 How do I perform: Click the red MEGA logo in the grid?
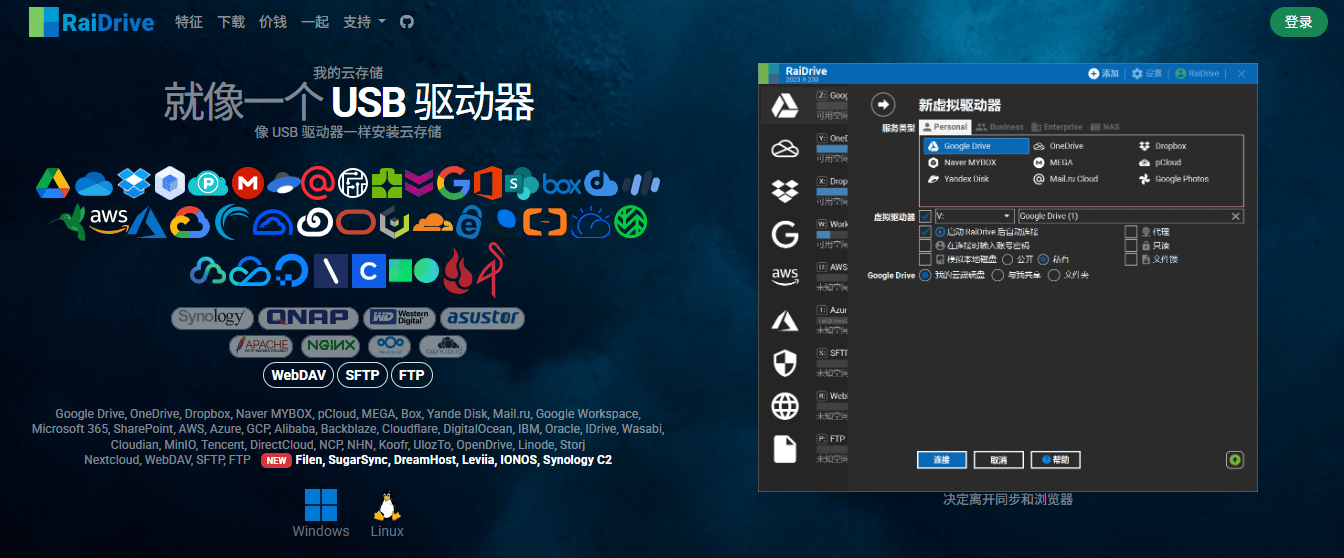(247, 183)
